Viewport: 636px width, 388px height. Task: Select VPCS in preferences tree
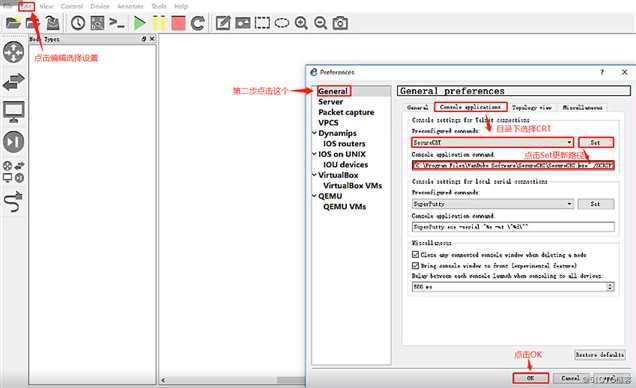coord(328,123)
